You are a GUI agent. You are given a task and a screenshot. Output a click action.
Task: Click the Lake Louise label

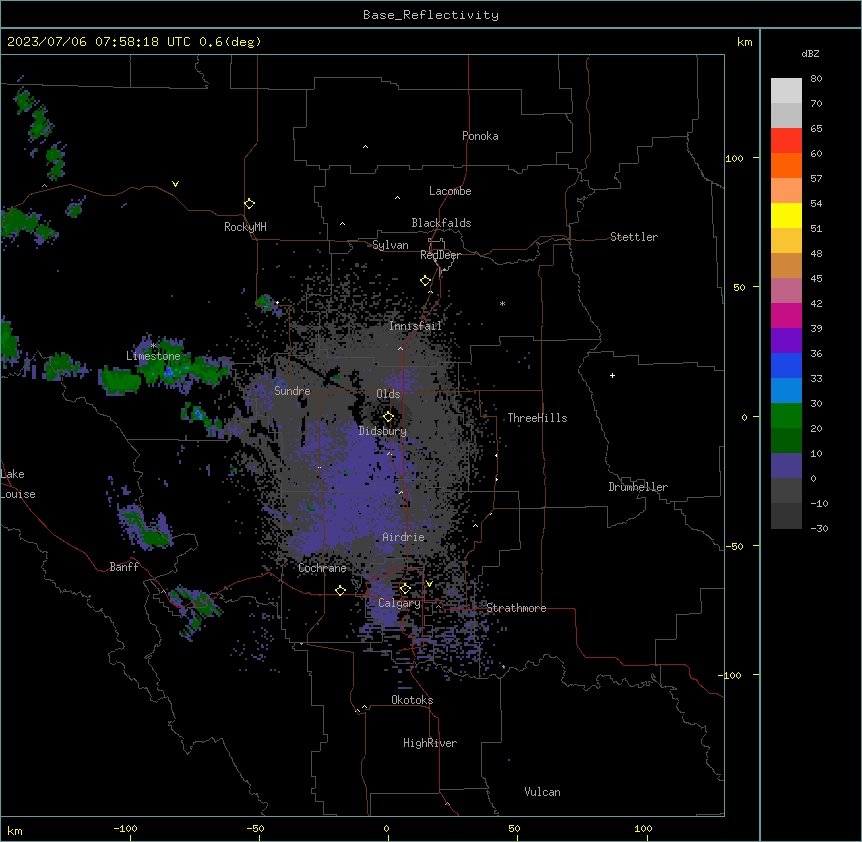point(18,484)
